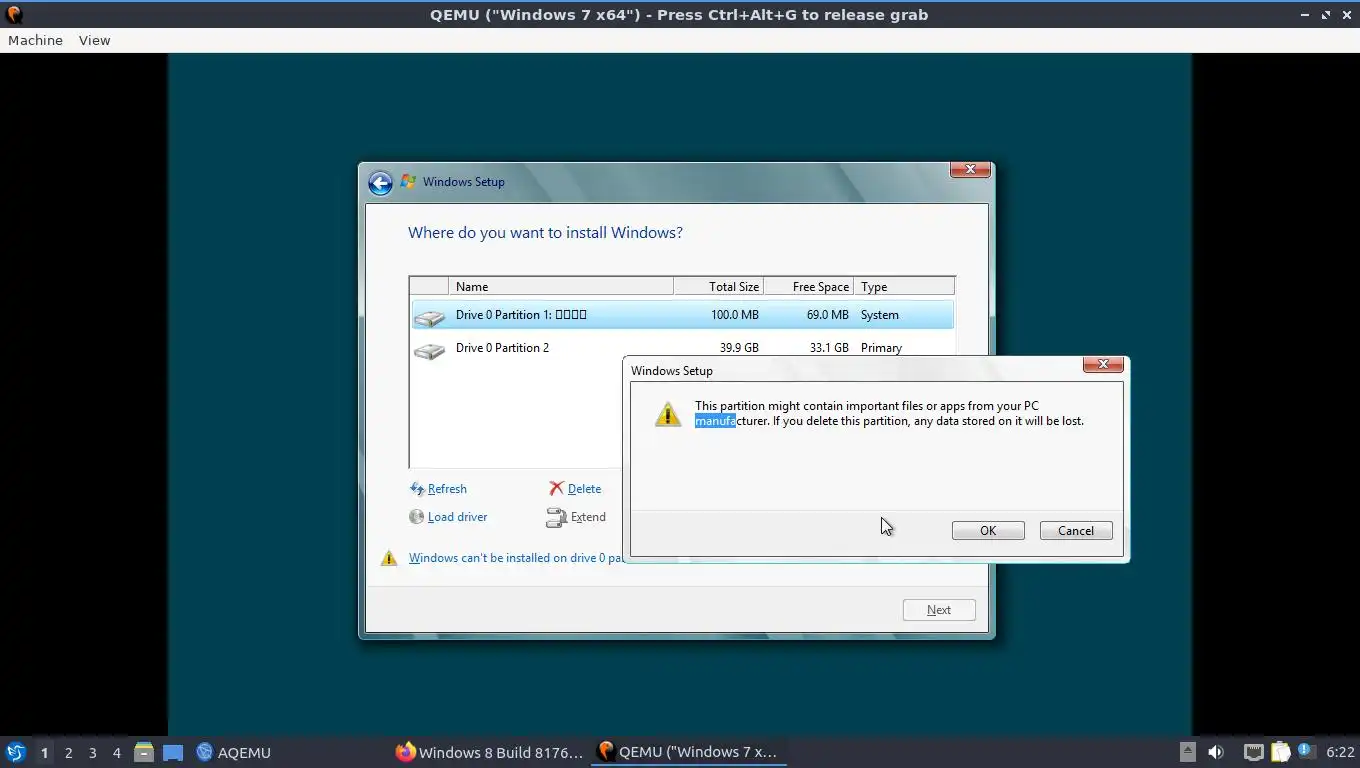
Task: Click the Load driver link
Action: click(x=458, y=517)
